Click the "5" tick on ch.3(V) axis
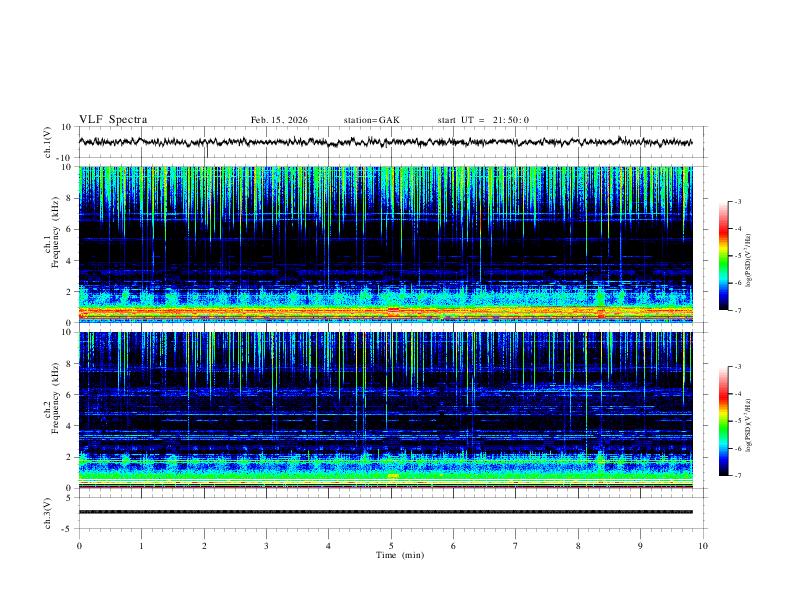The image size is (792, 612). [x=70, y=498]
